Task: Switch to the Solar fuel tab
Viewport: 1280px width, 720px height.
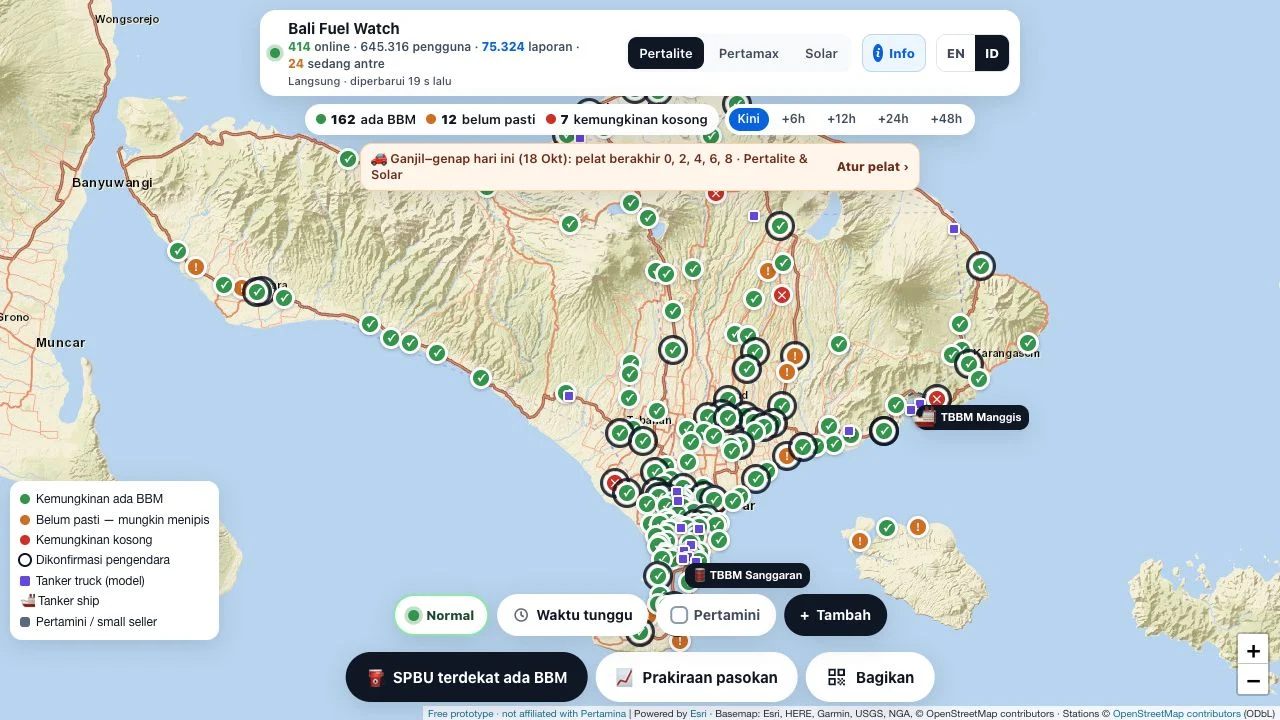Action: pos(821,53)
